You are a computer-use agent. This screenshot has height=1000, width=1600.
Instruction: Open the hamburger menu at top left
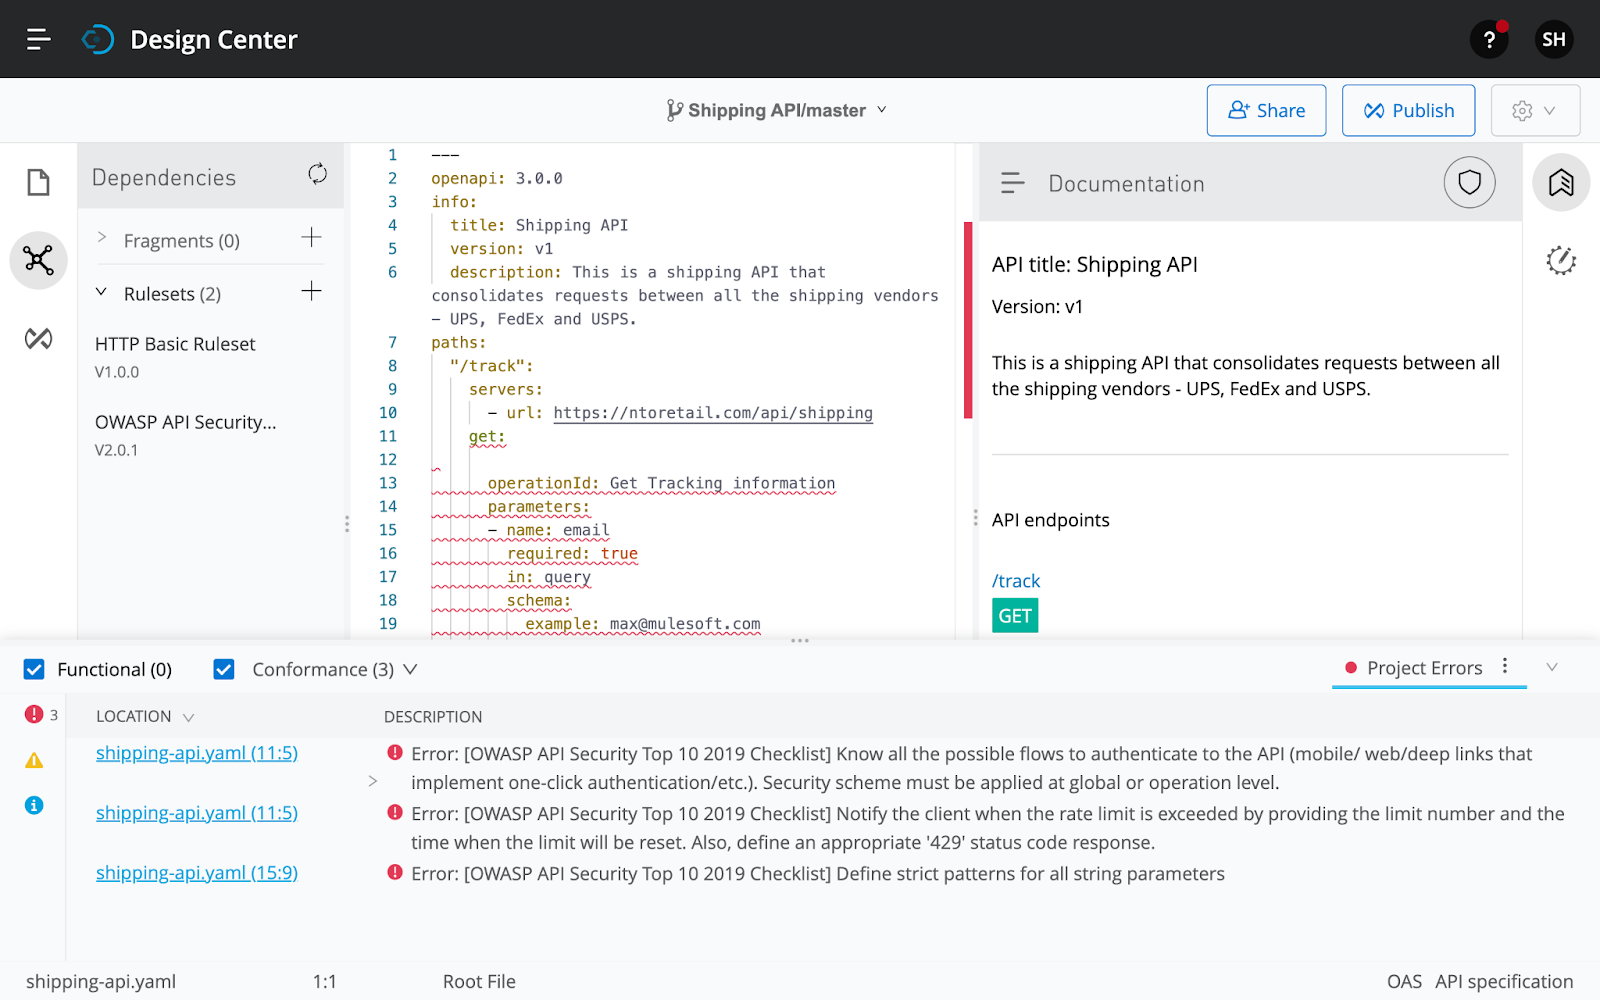[38, 39]
